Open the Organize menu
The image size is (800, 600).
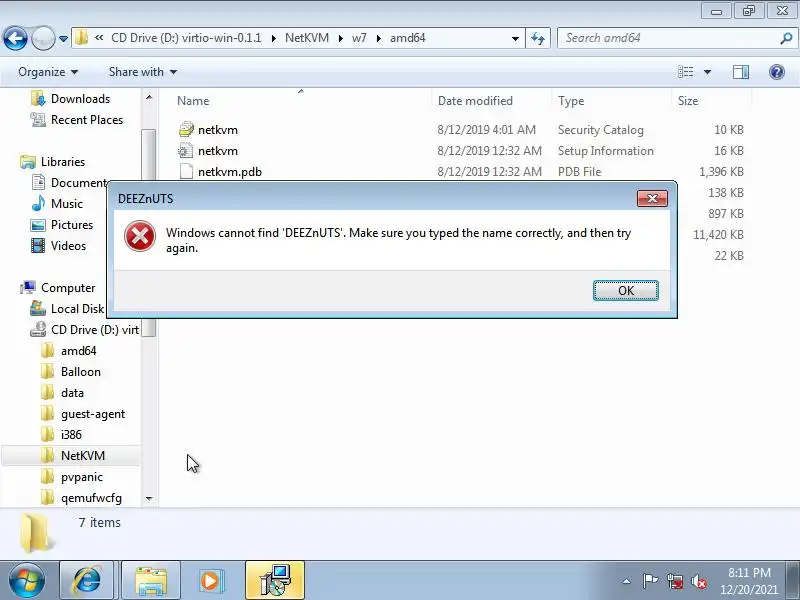[x=48, y=72]
